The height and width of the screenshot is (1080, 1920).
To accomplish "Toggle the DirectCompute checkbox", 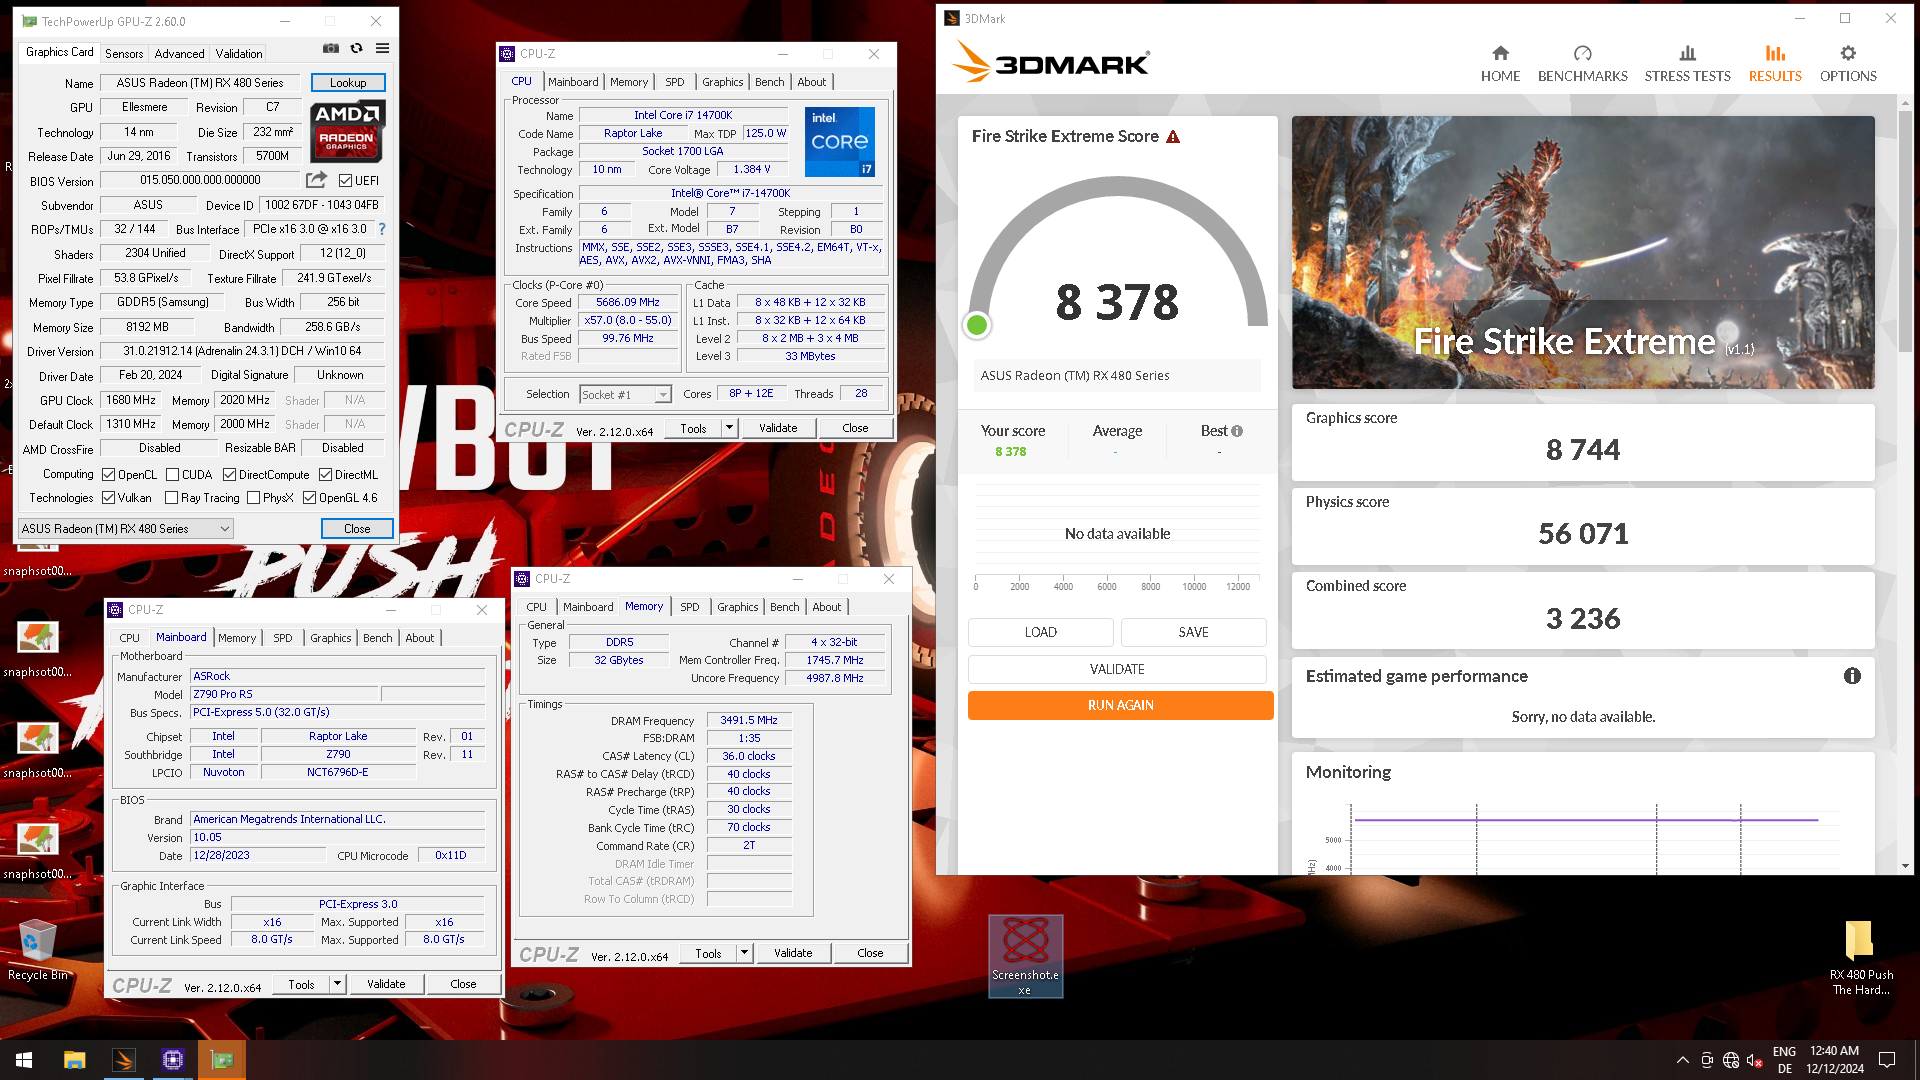I will click(229, 475).
